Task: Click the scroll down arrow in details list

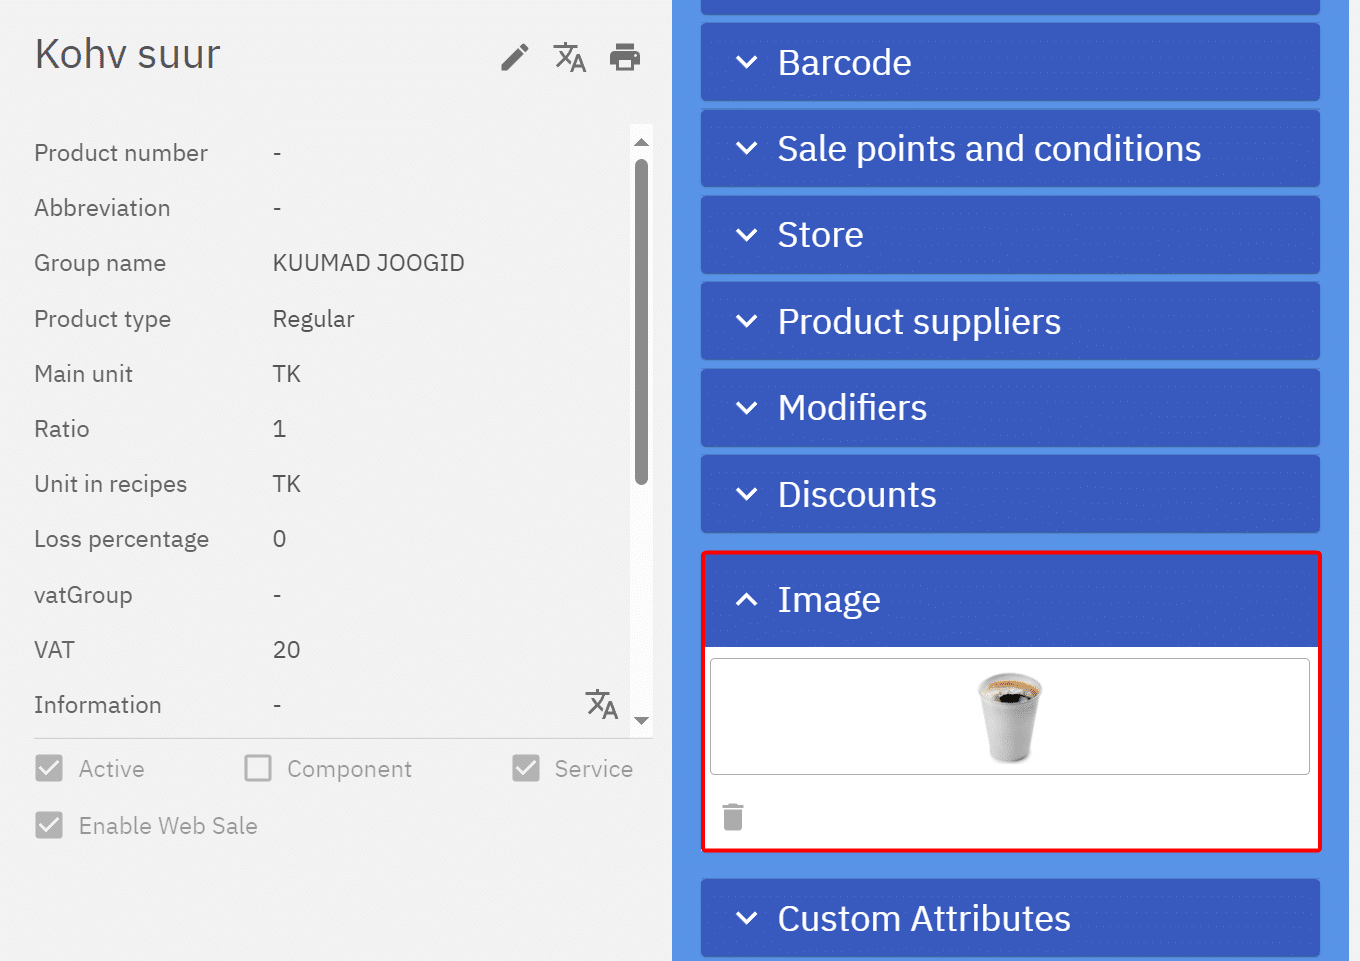Action: click(x=642, y=720)
